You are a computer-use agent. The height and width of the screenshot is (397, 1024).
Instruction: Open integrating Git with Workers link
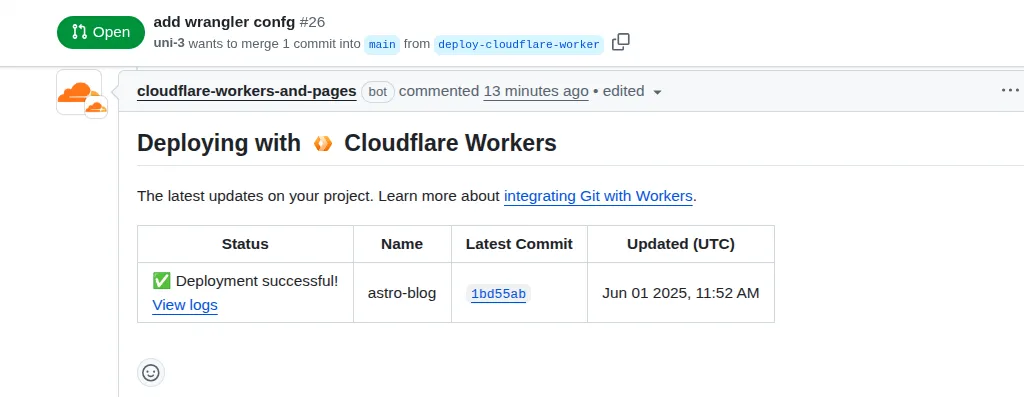pos(598,196)
